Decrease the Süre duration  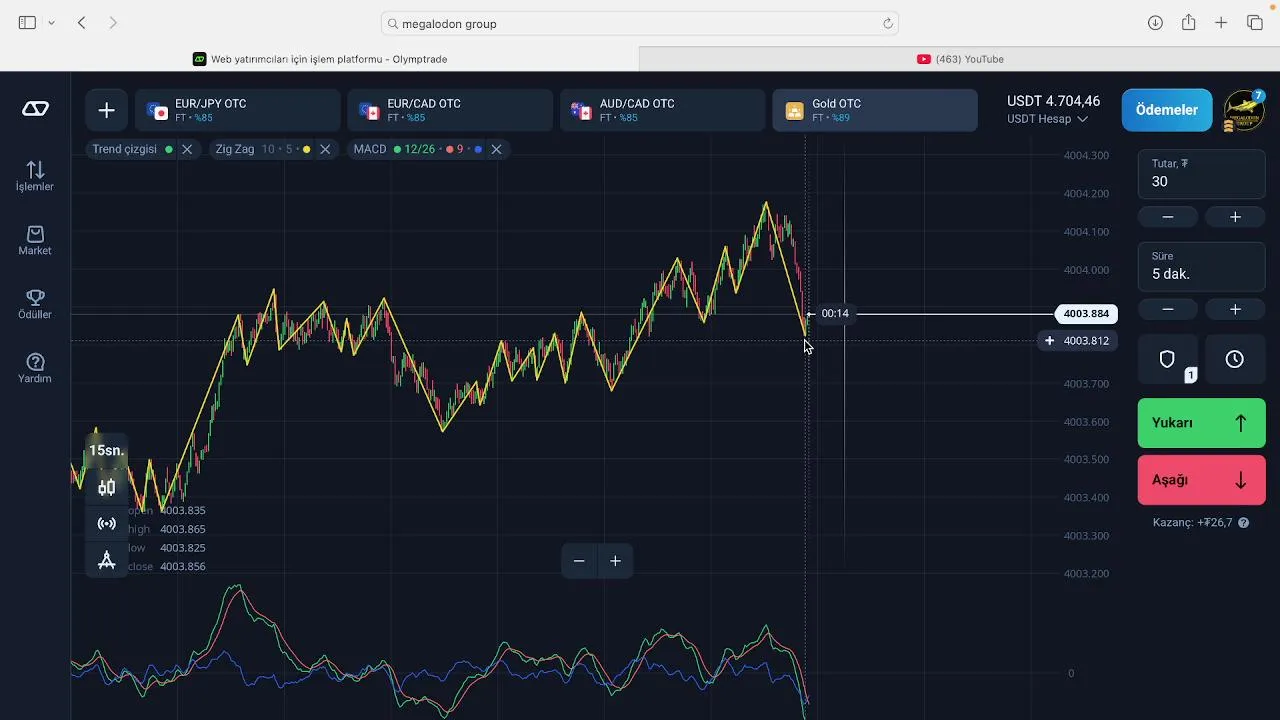tap(1167, 309)
